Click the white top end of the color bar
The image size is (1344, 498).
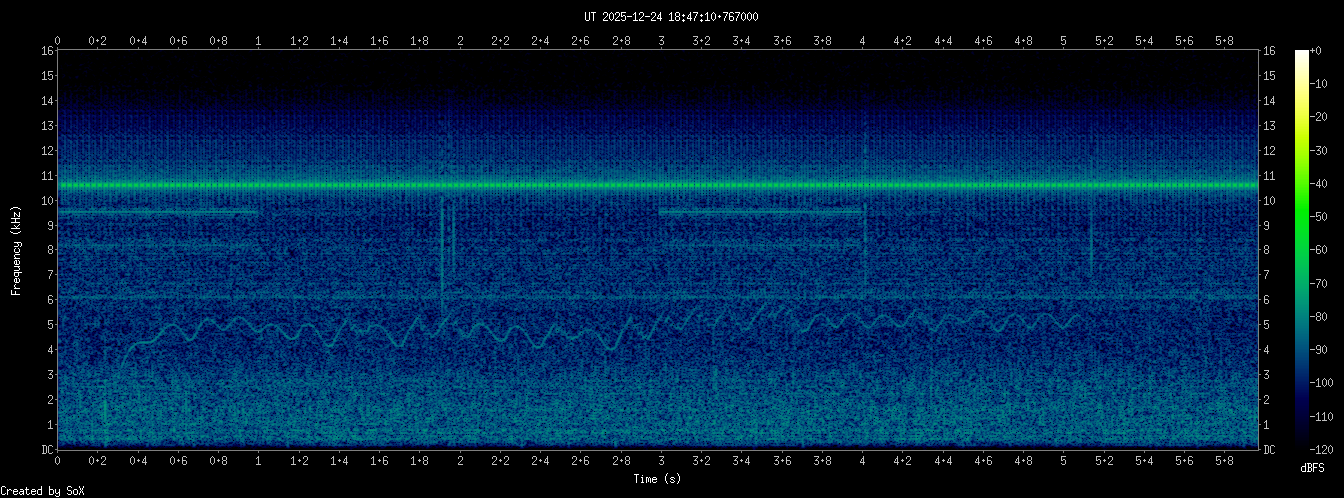coord(1302,54)
